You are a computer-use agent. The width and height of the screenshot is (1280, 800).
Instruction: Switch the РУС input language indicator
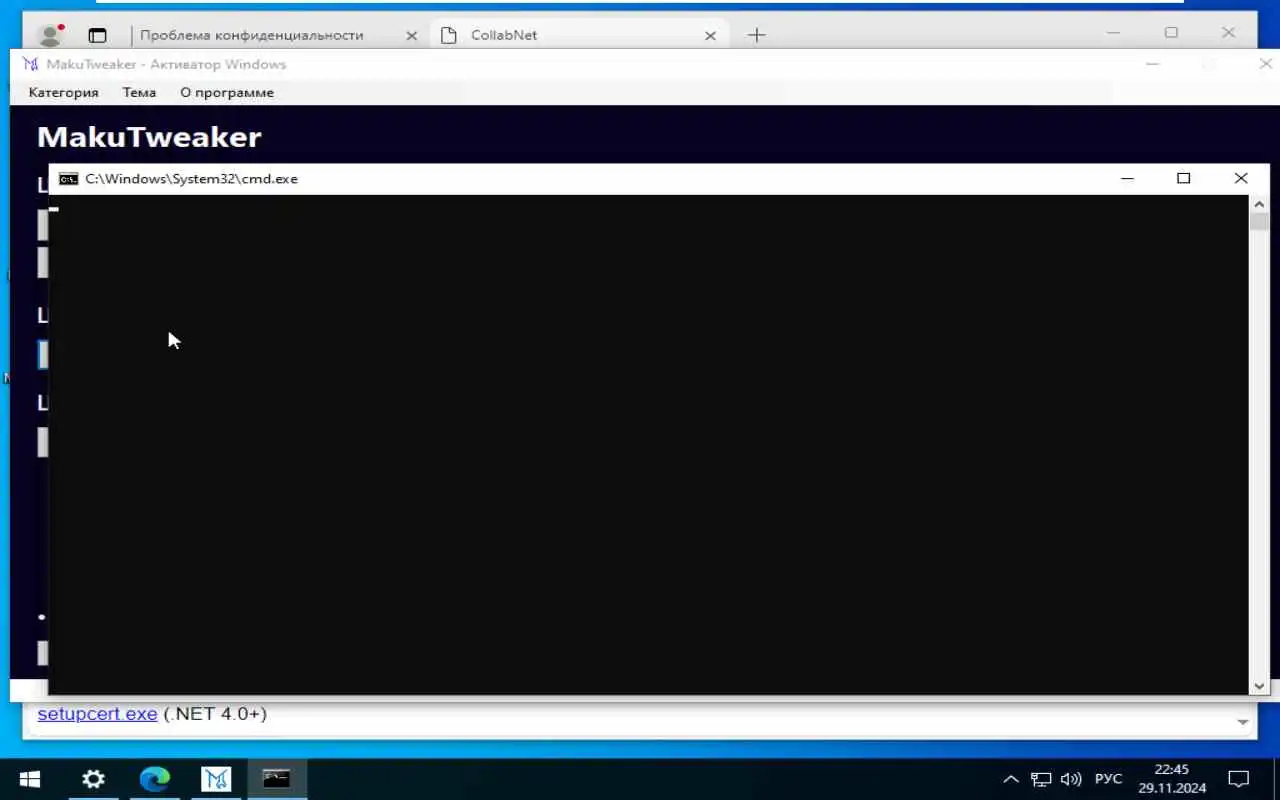(1108, 779)
